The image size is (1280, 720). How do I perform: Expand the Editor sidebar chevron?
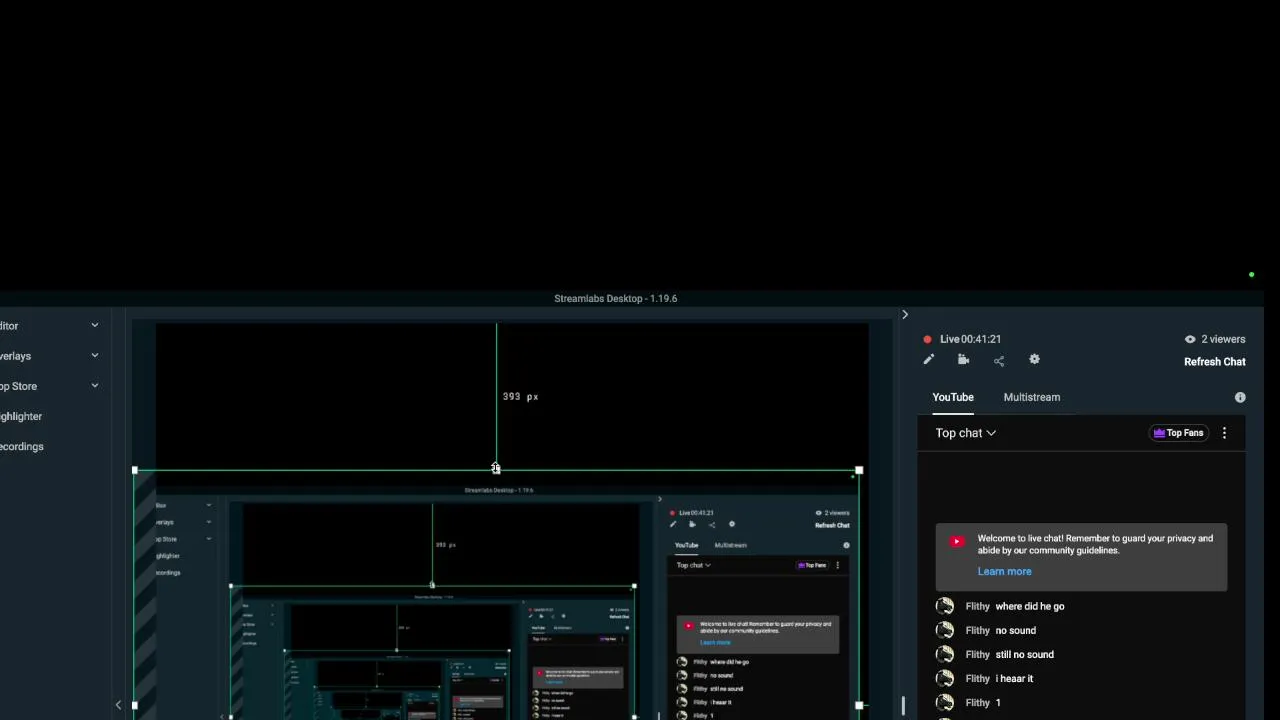click(x=95, y=325)
